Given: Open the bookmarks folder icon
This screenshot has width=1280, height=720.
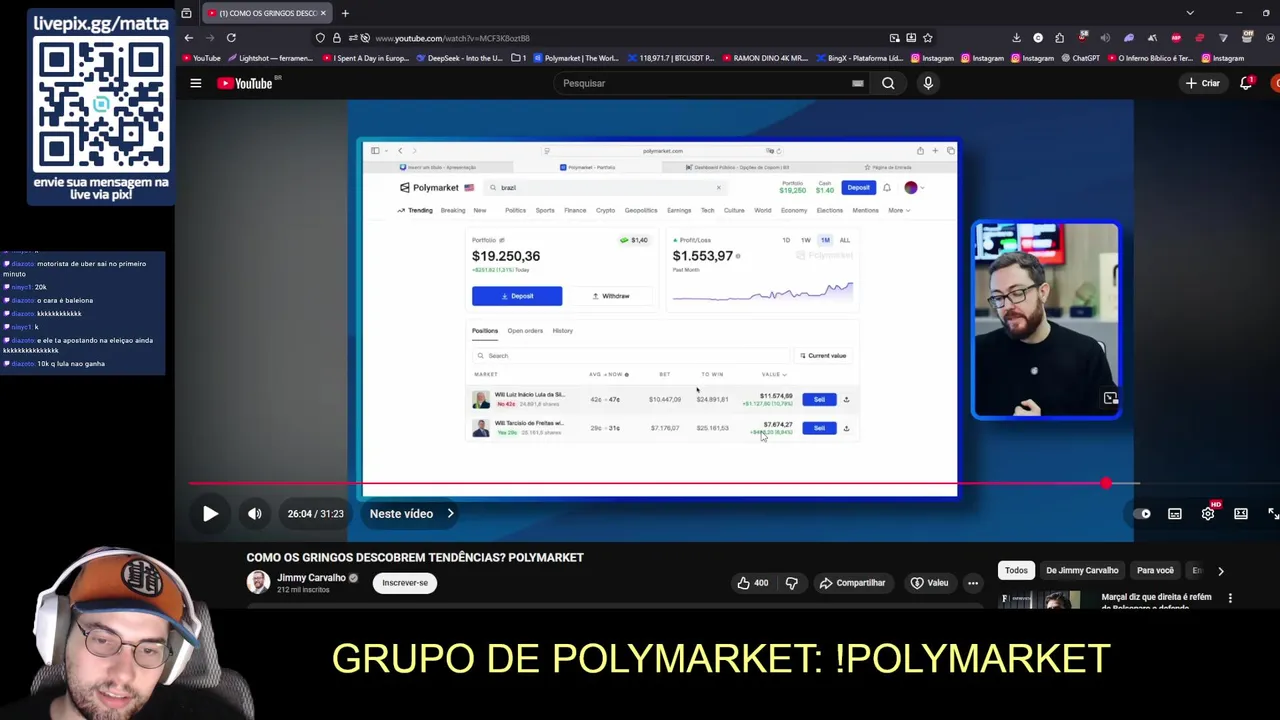Looking at the screenshot, I should click(x=518, y=58).
